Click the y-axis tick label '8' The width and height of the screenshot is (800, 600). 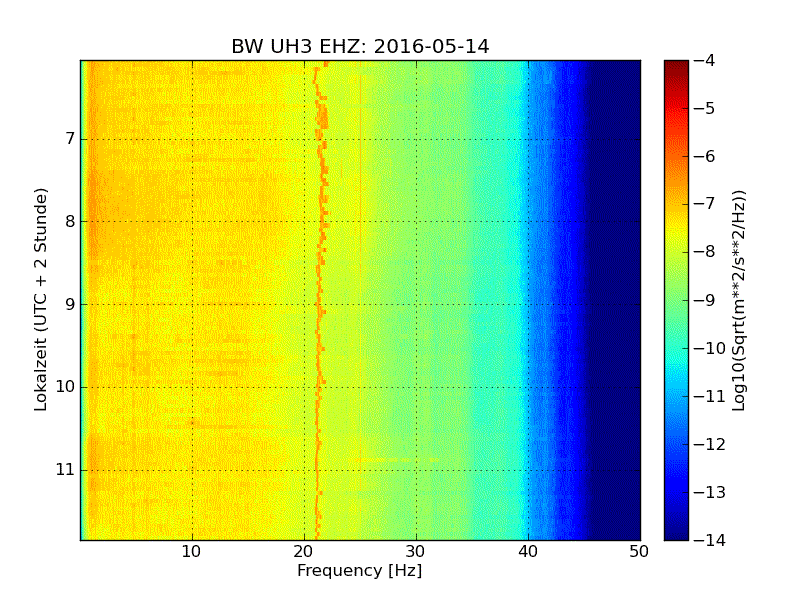(x=70, y=221)
